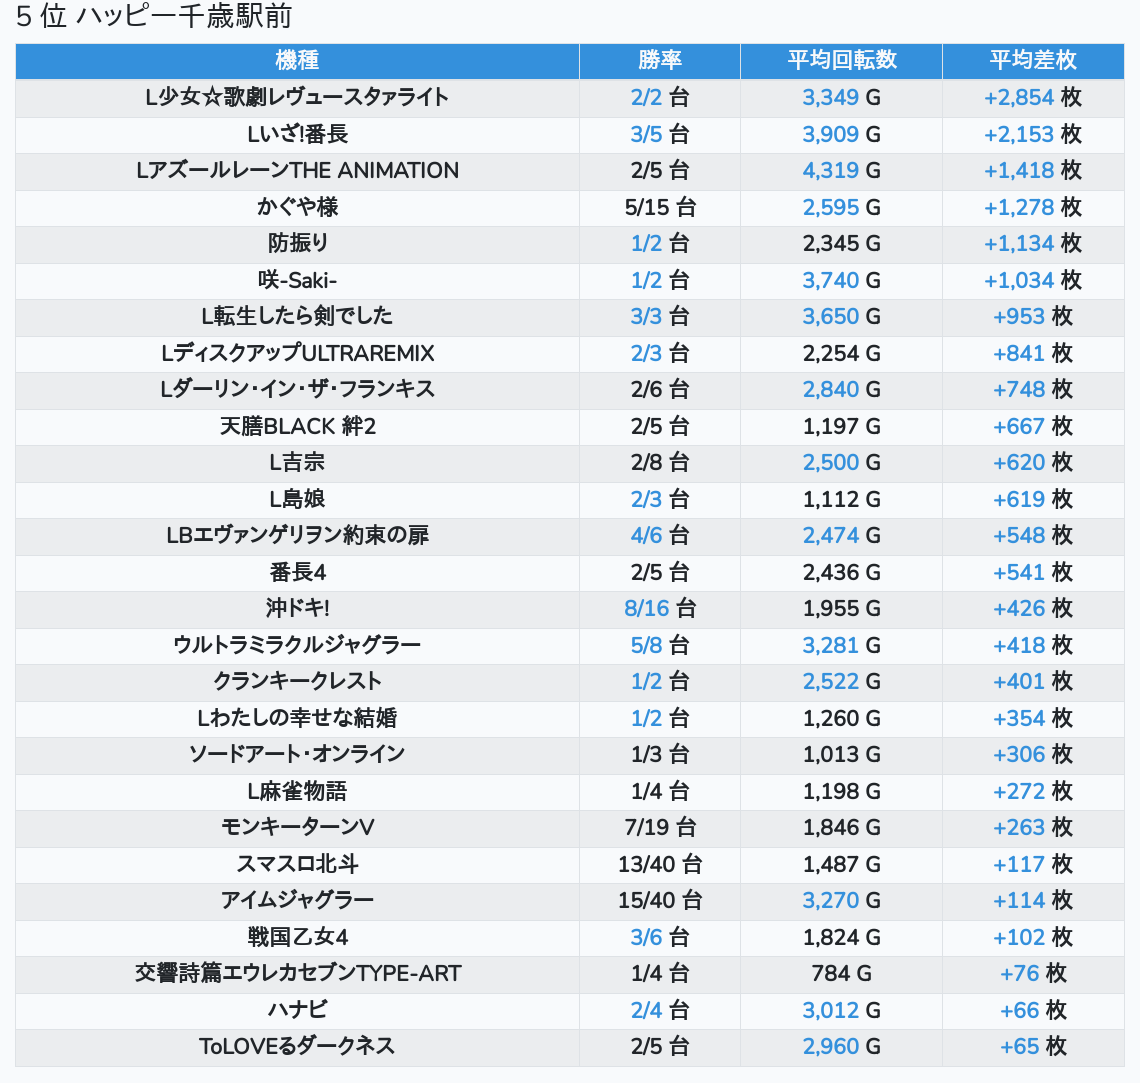
Task: Click ウルトラミラクルジャグラー machine name
Action: (x=297, y=645)
